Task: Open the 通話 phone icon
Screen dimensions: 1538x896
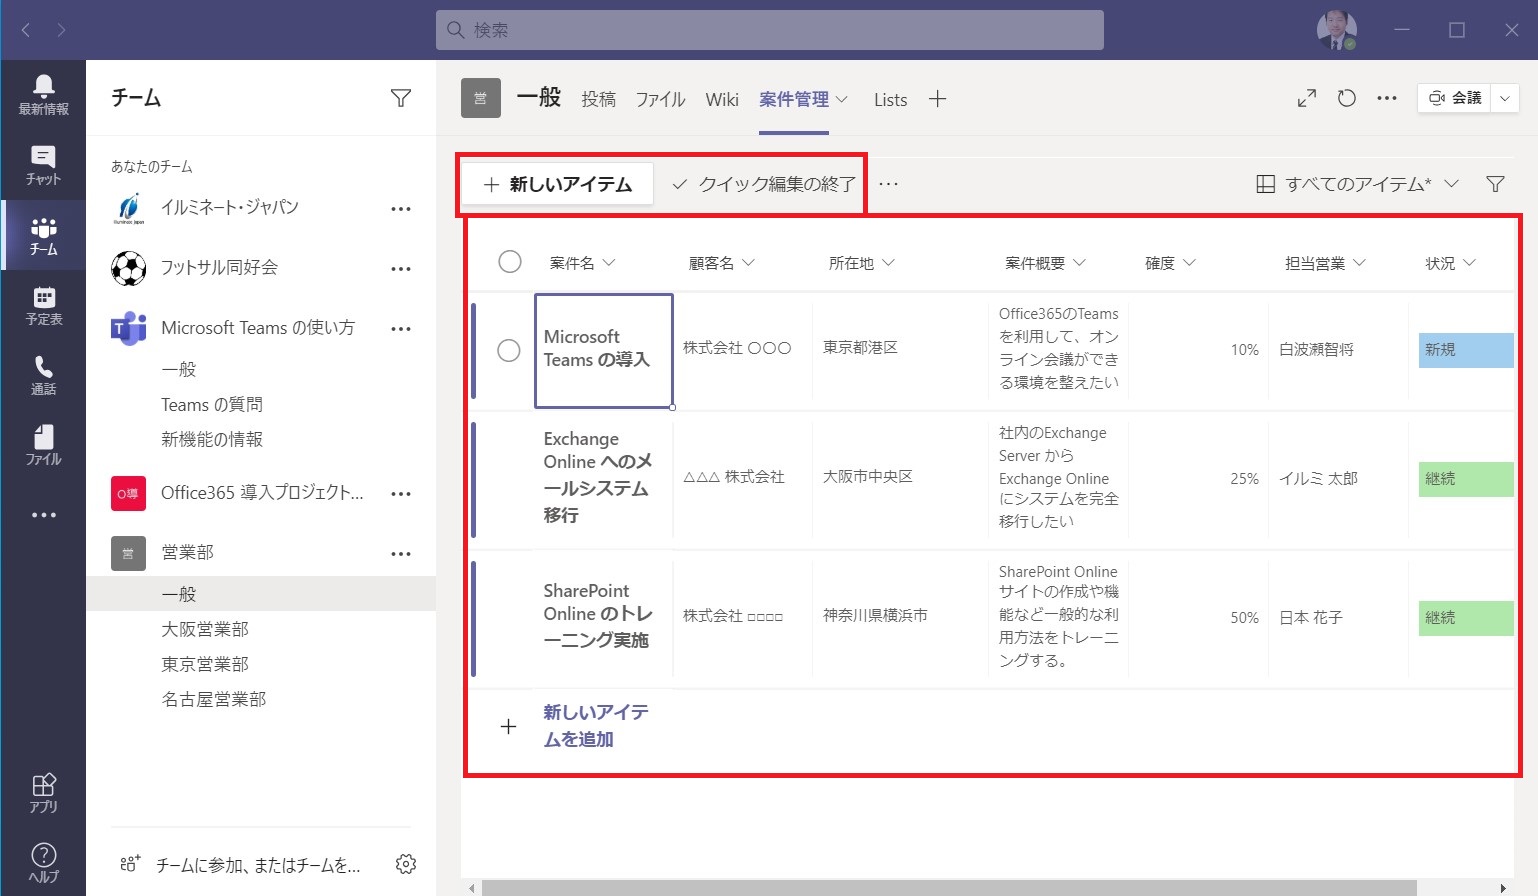Action: coord(43,375)
